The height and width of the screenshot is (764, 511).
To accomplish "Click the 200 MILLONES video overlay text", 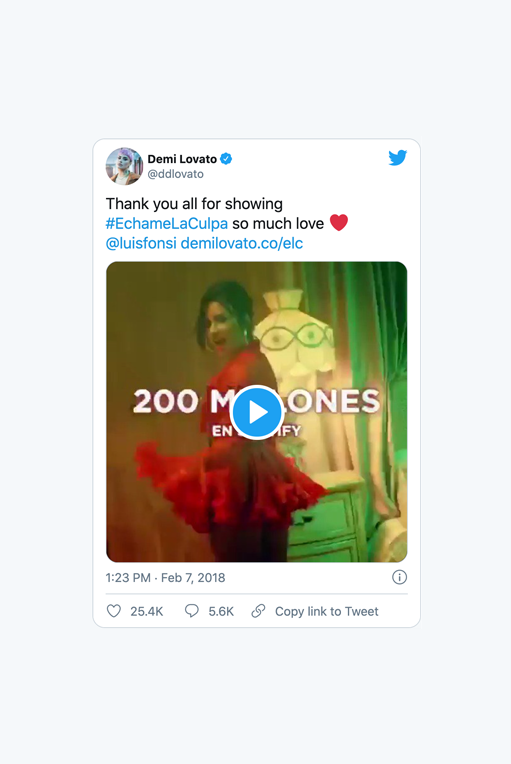I will click(x=256, y=401).
